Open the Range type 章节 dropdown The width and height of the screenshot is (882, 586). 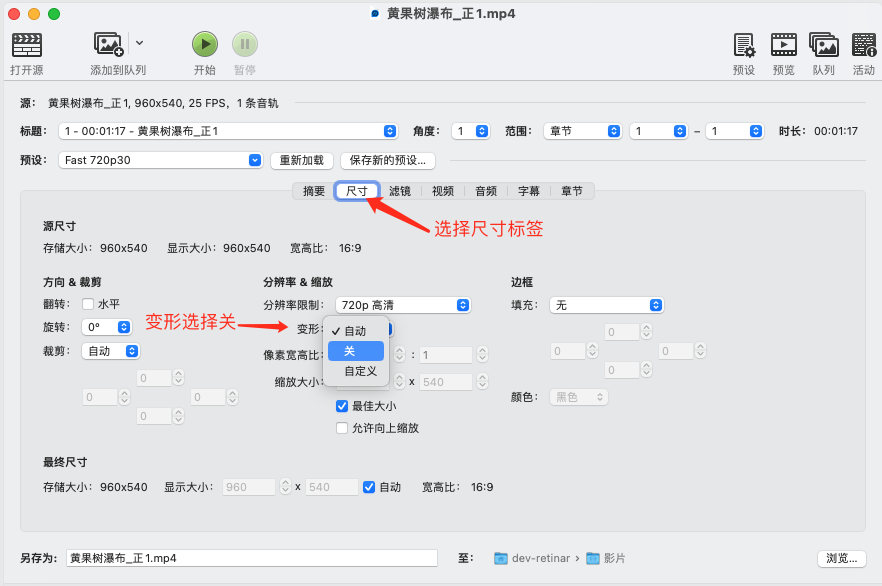[x=582, y=131]
